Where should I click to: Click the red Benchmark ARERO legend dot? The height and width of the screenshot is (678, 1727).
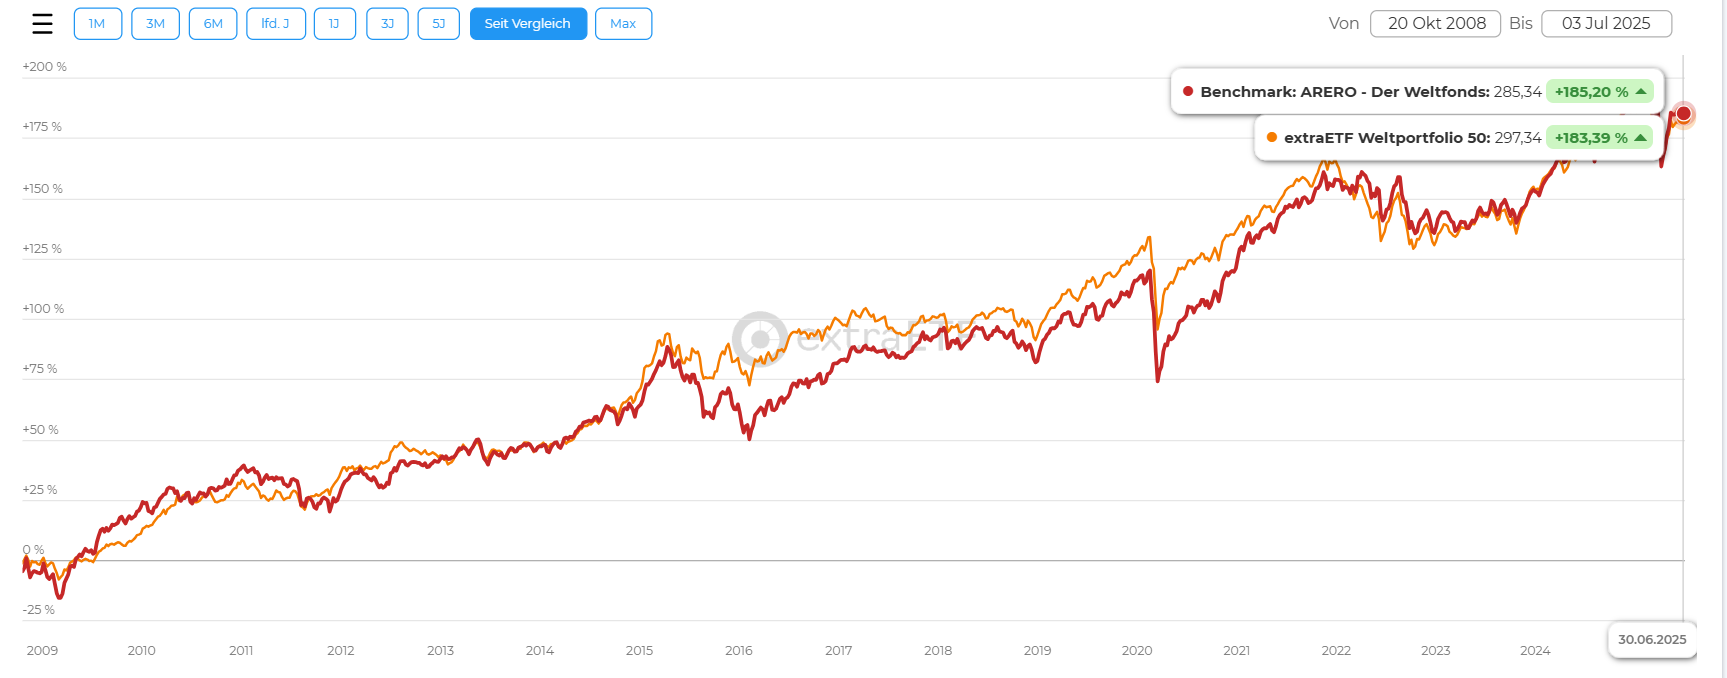[1188, 91]
